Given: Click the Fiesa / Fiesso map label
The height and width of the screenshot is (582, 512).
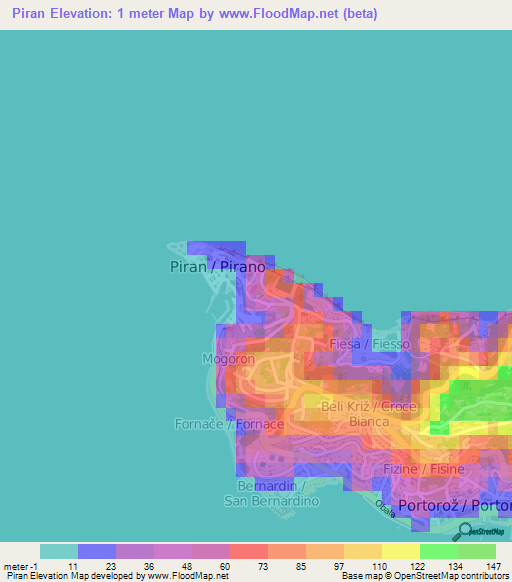Looking at the screenshot, I should click(x=369, y=344).
